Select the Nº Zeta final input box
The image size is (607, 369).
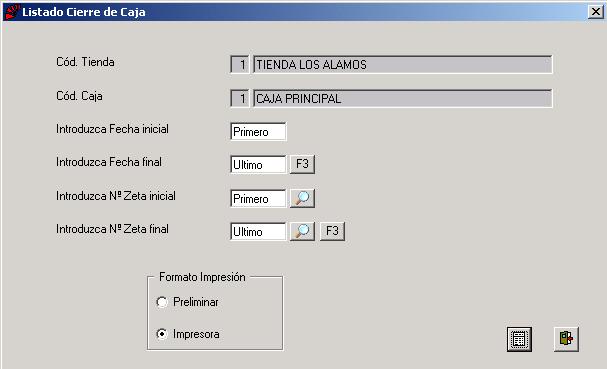point(258,232)
